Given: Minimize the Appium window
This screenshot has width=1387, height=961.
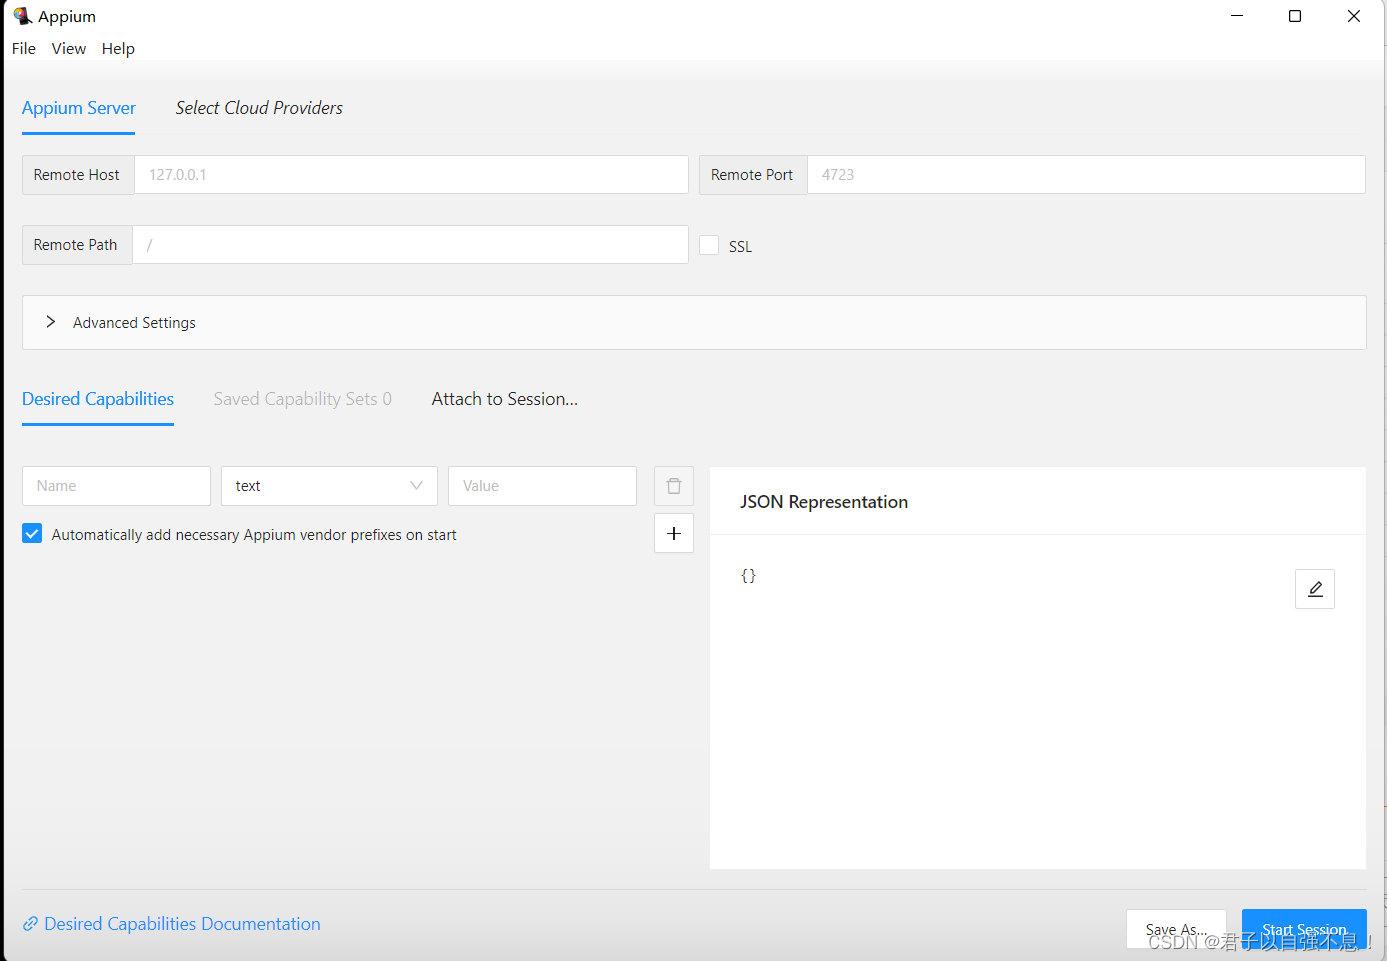Looking at the screenshot, I should [1237, 16].
